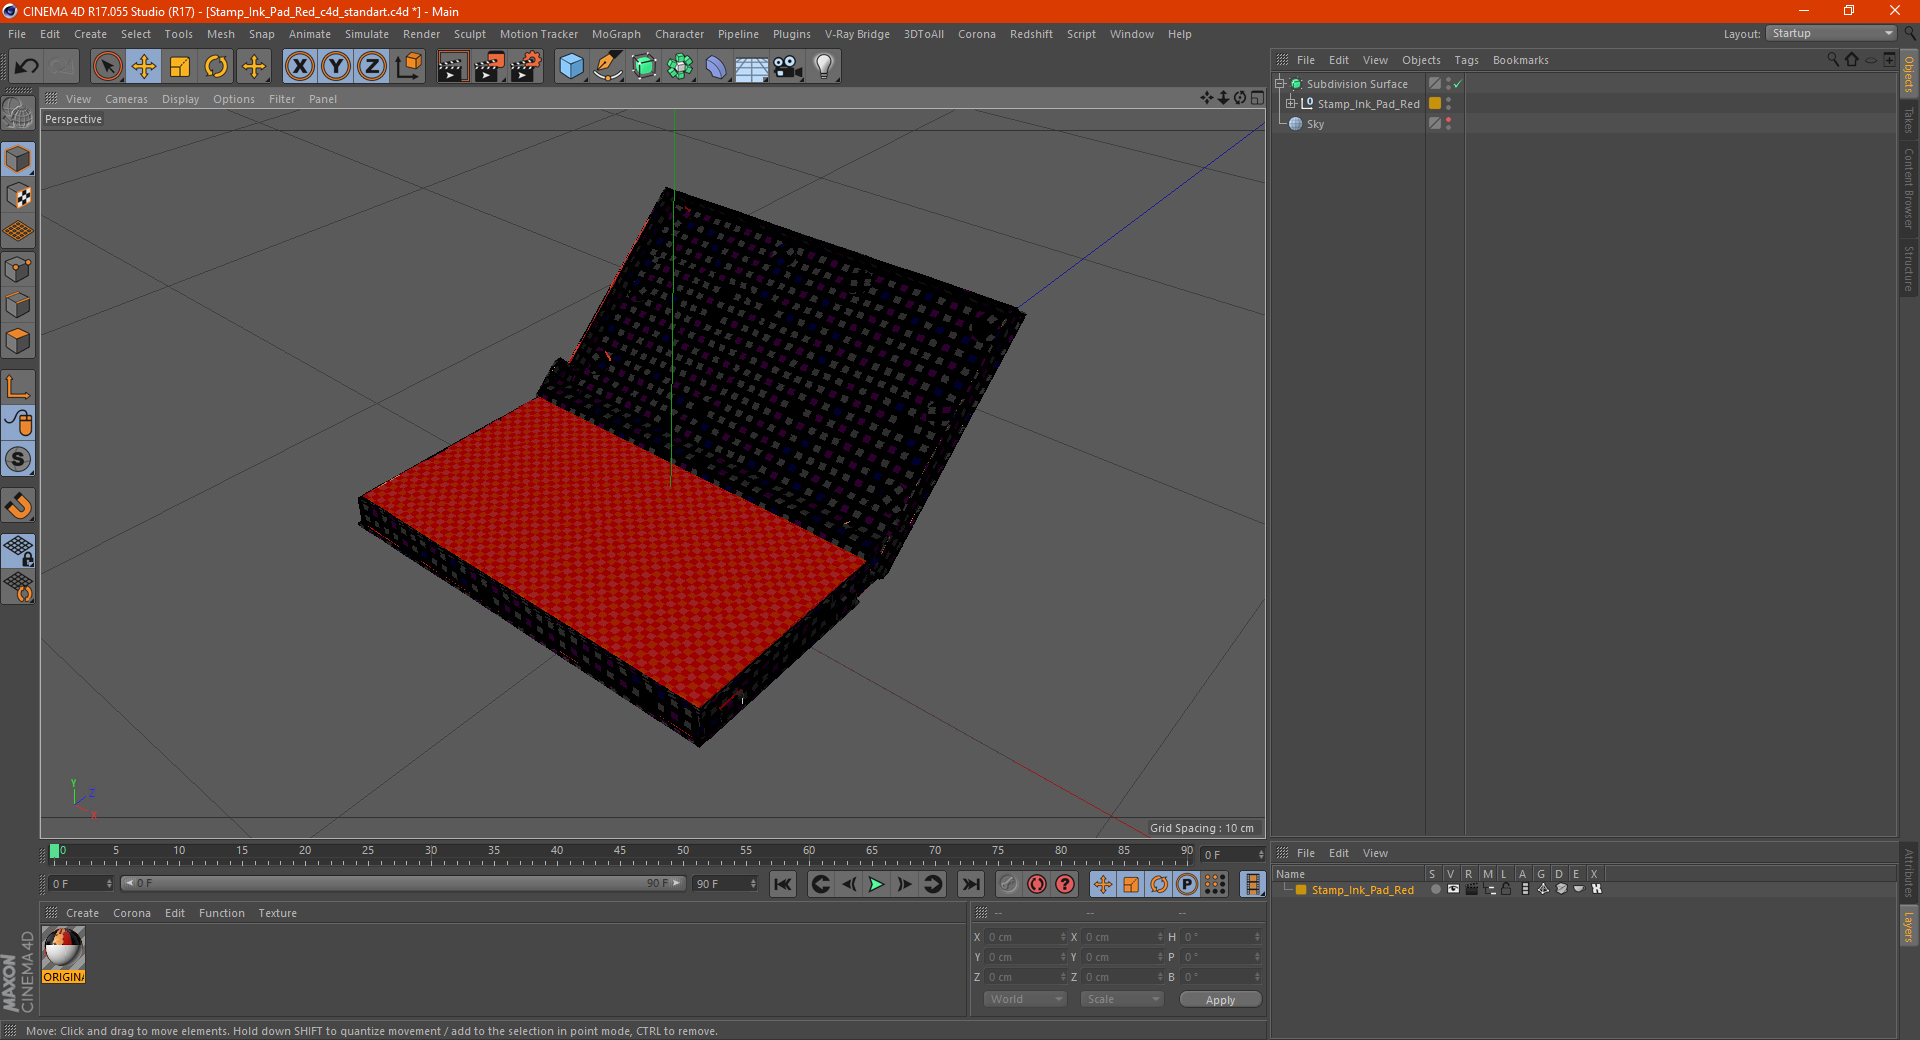Click the Apply button
This screenshot has width=1920, height=1040.
coord(1220,999)
